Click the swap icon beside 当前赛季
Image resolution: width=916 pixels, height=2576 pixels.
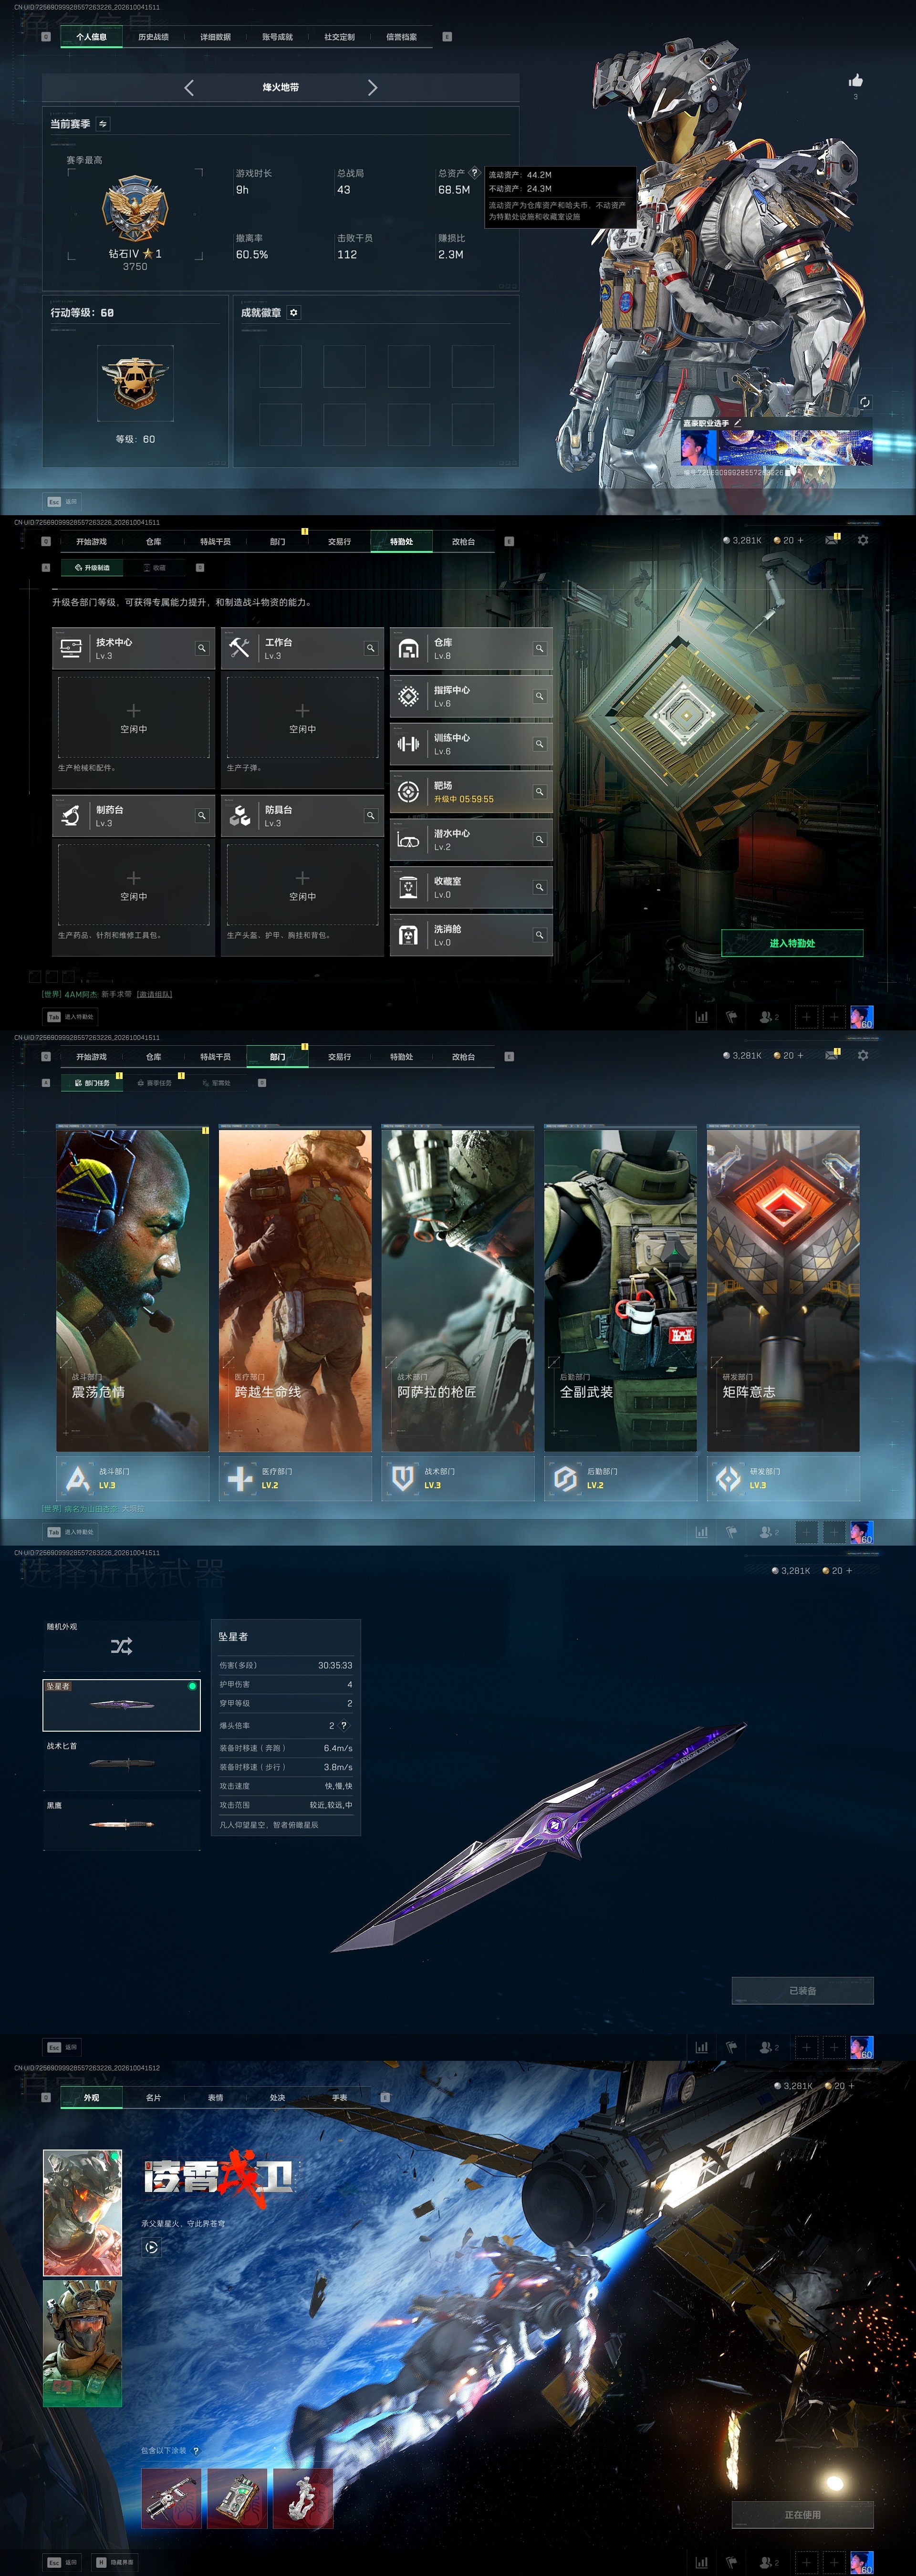coord(103,124)
